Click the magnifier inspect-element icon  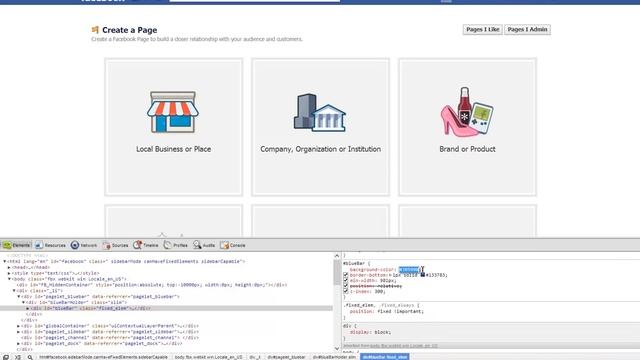(x=30, y=357)
